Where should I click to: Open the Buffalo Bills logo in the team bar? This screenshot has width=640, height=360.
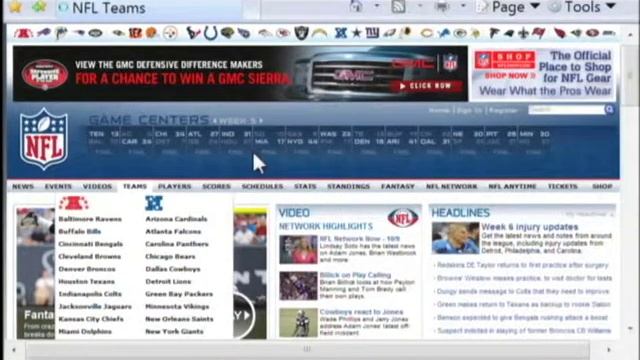click(x=43, y=33)
